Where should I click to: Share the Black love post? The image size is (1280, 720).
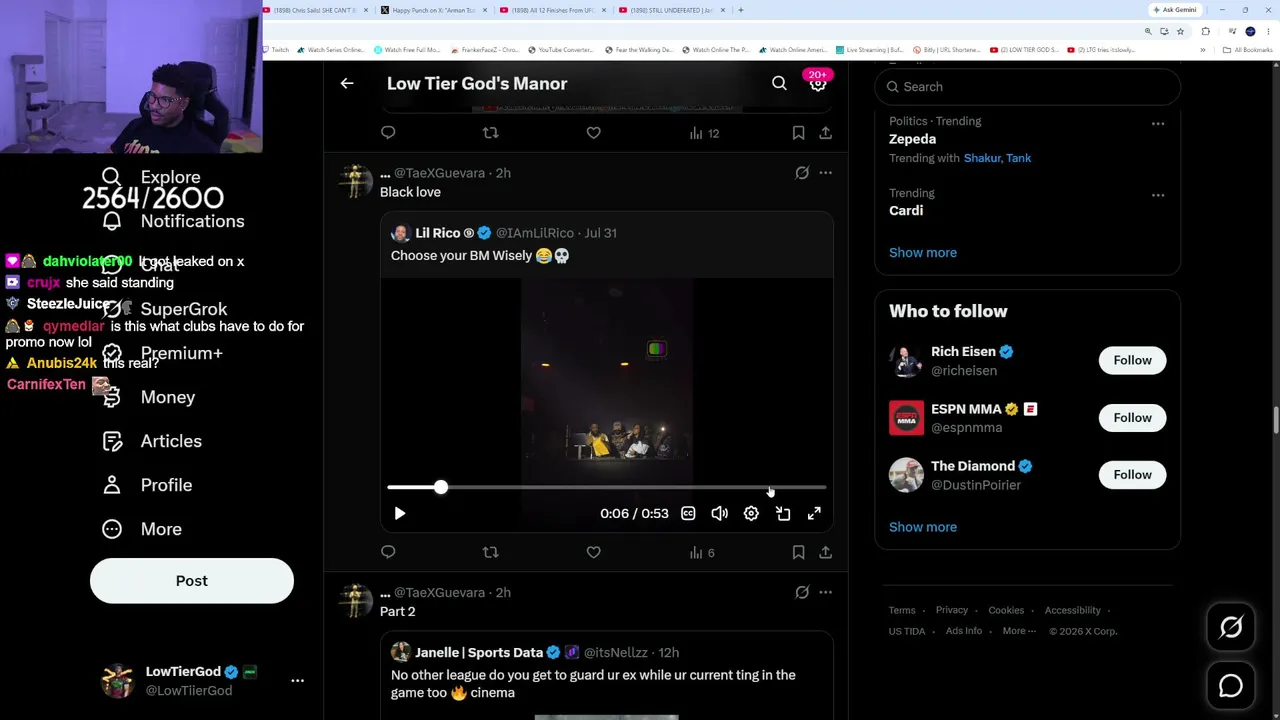(x=825, y=552)
